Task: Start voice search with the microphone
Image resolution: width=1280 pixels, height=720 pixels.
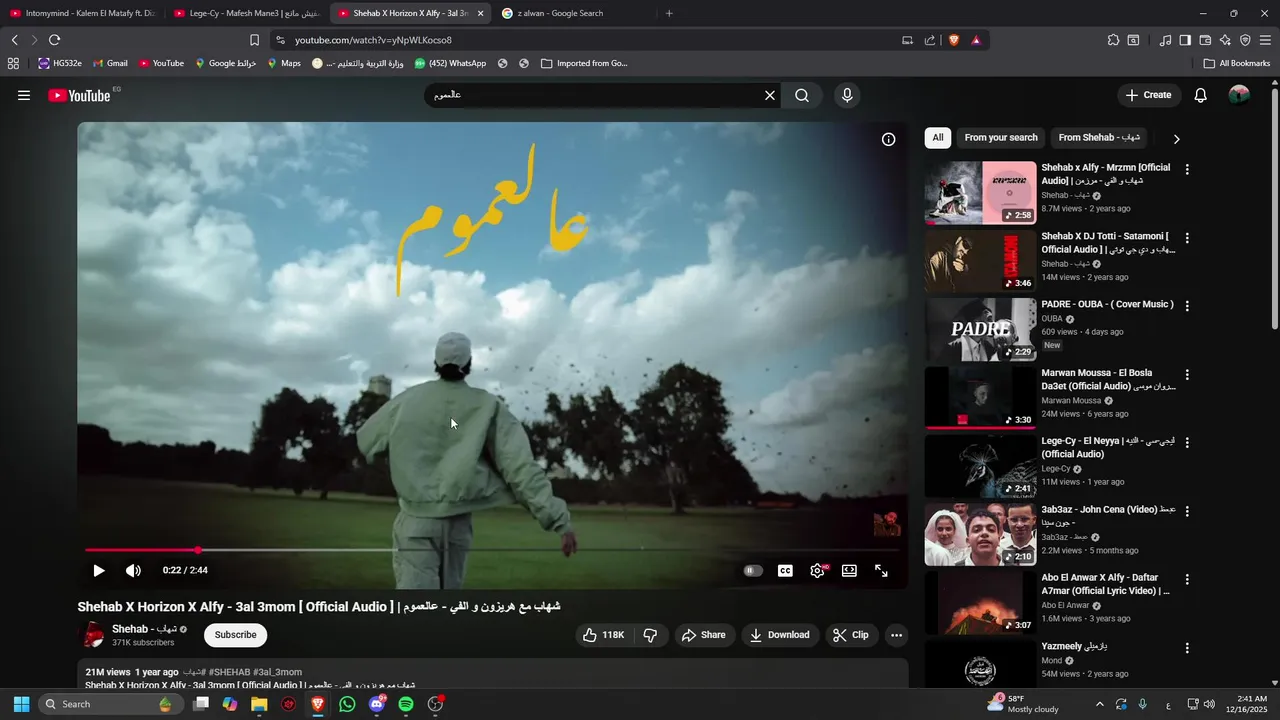Action: click(x=847, y=95)
